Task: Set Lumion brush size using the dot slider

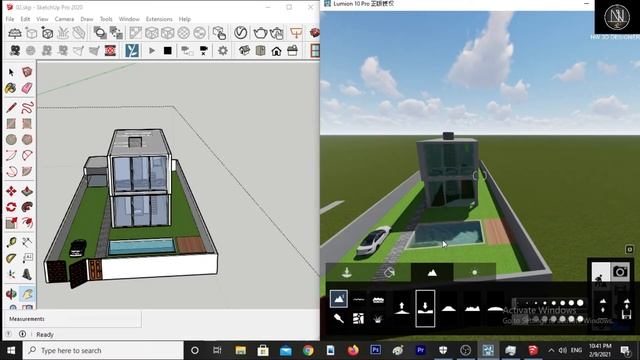Action: pyautogui.click(x=549, y=303)
